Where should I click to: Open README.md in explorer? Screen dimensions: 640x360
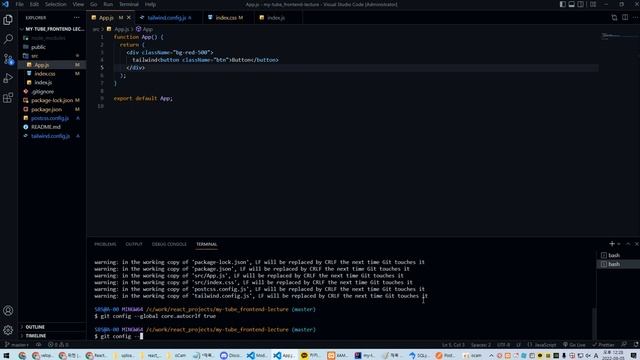[46, 127]
